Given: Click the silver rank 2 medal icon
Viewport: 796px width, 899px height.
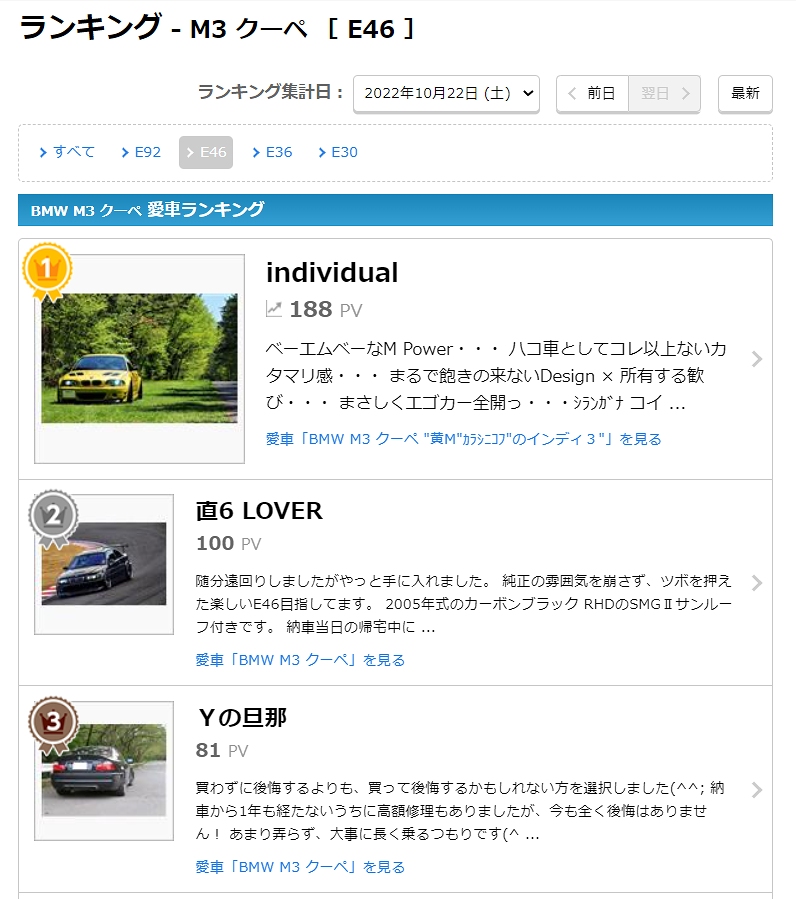Looking at the screenshot, I should tap(53, 519).
